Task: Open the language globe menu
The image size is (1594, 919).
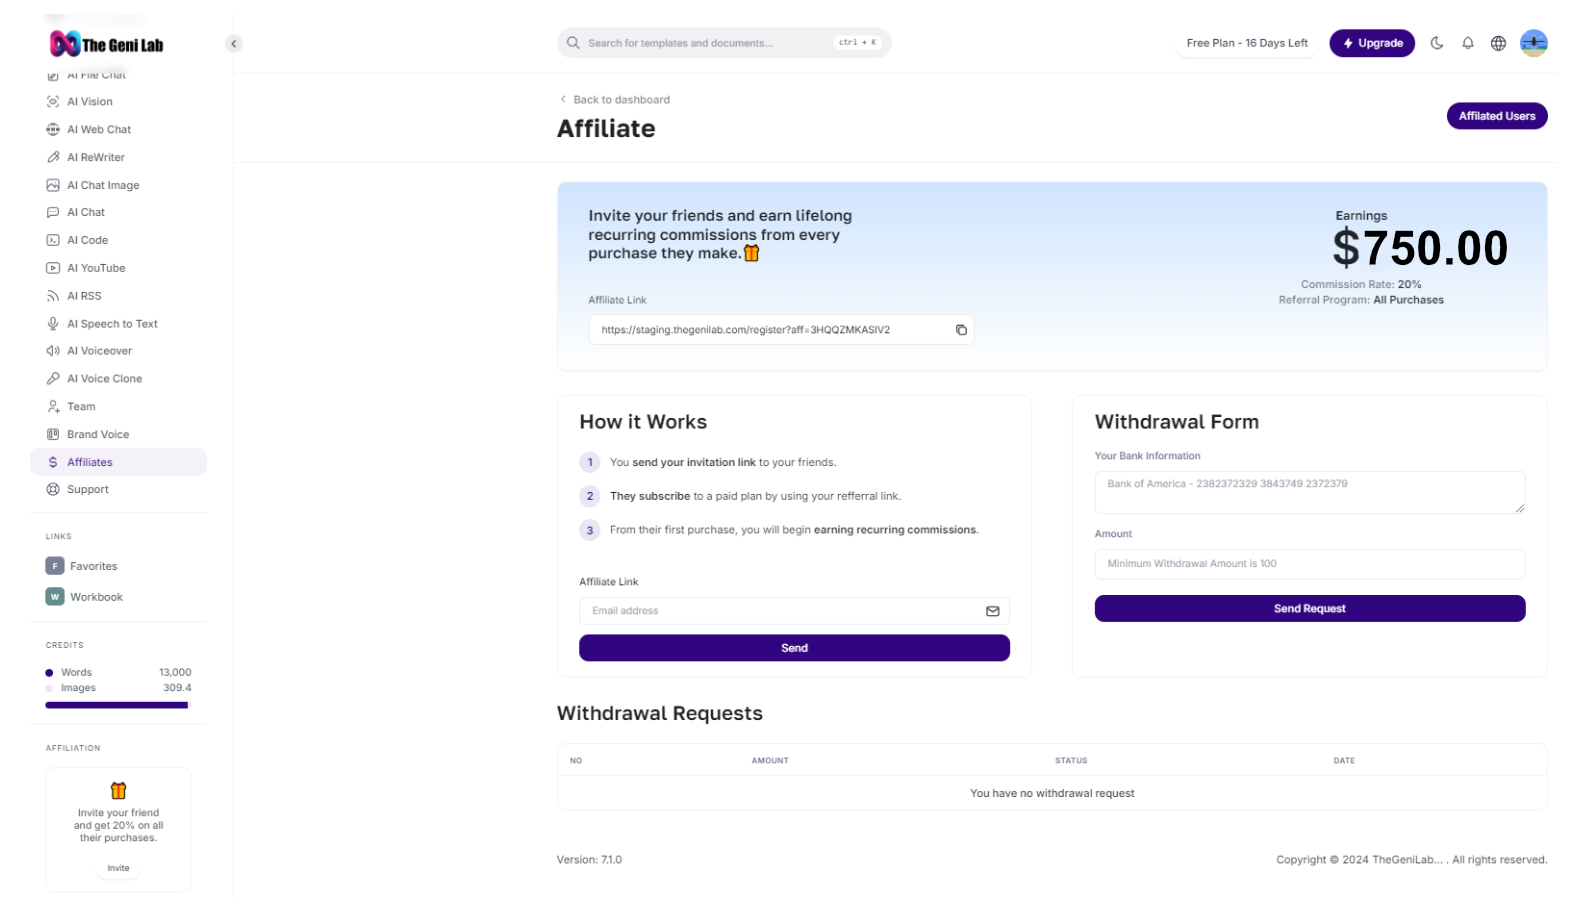Action: (1498, 43)
